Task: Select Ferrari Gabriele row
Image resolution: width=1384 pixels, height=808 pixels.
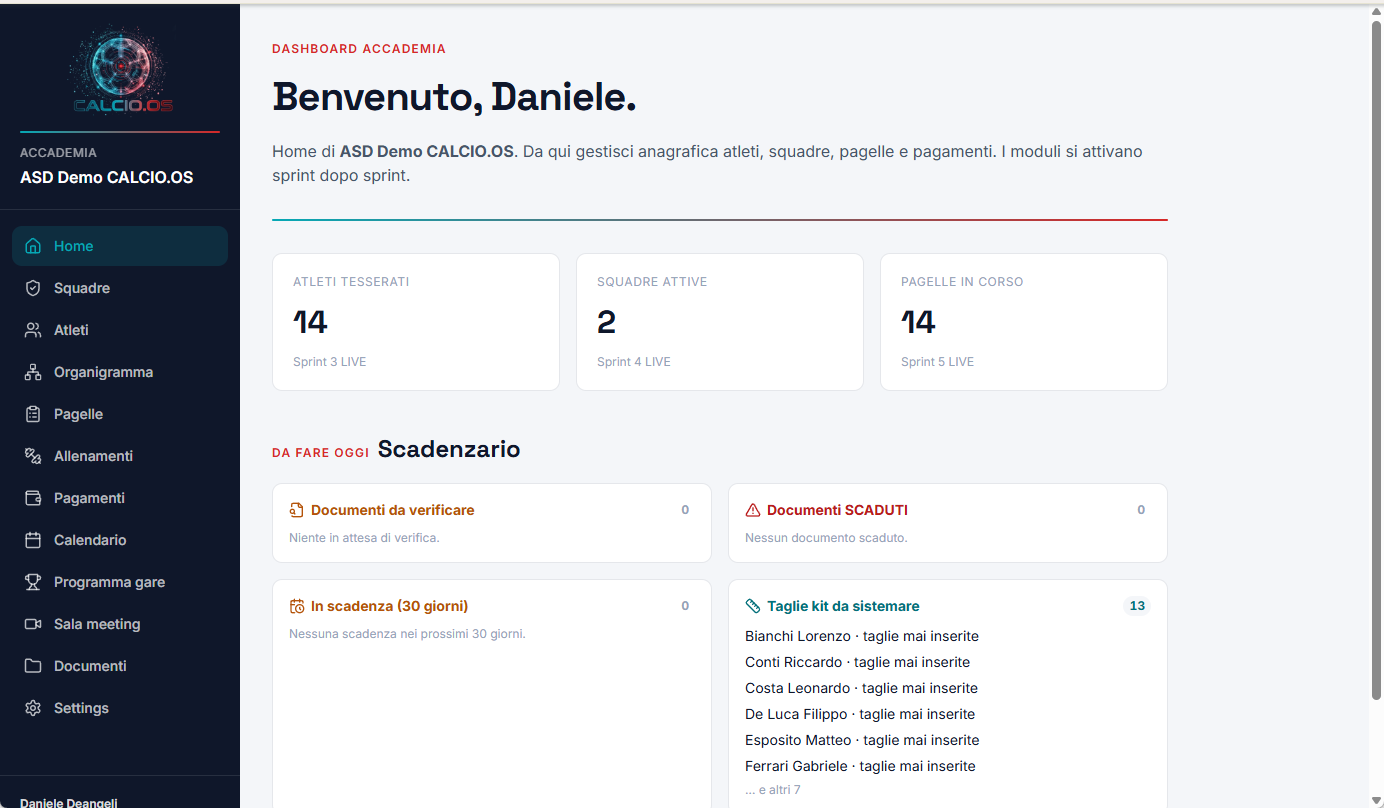Action: (860, 766)
